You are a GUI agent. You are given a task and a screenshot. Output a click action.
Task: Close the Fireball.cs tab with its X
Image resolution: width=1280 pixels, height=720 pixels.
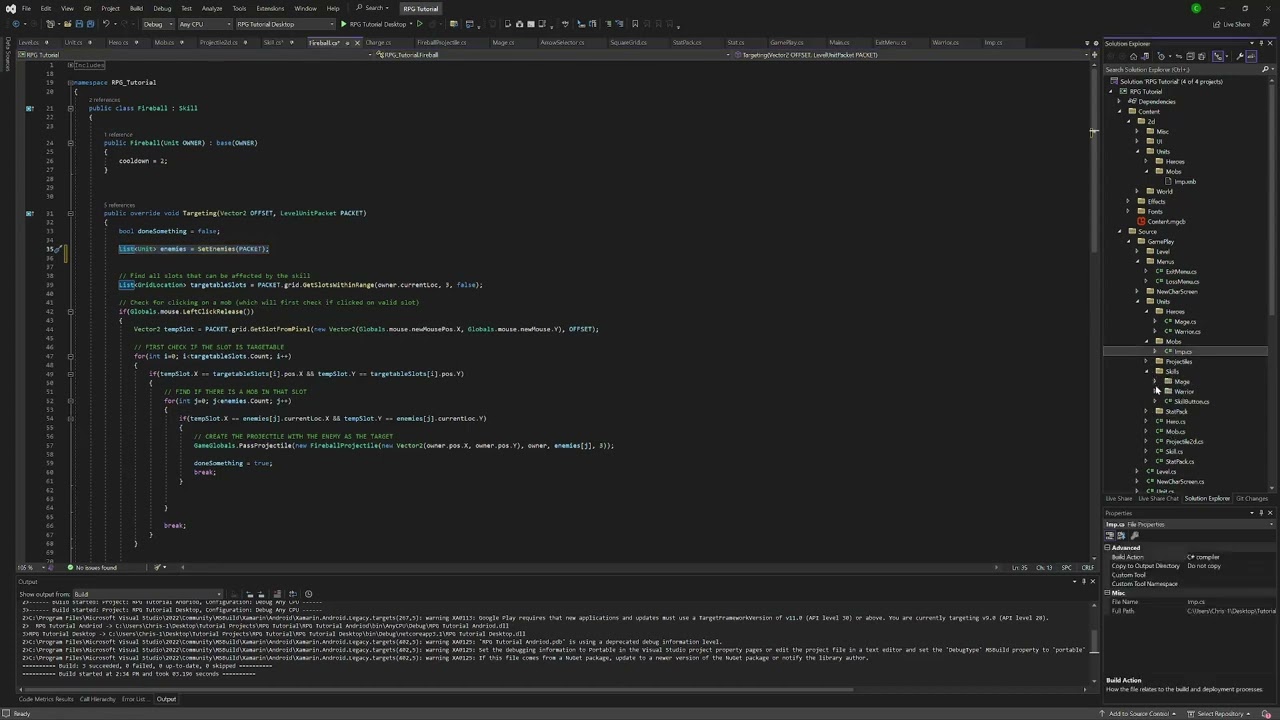tap(357, 43)
